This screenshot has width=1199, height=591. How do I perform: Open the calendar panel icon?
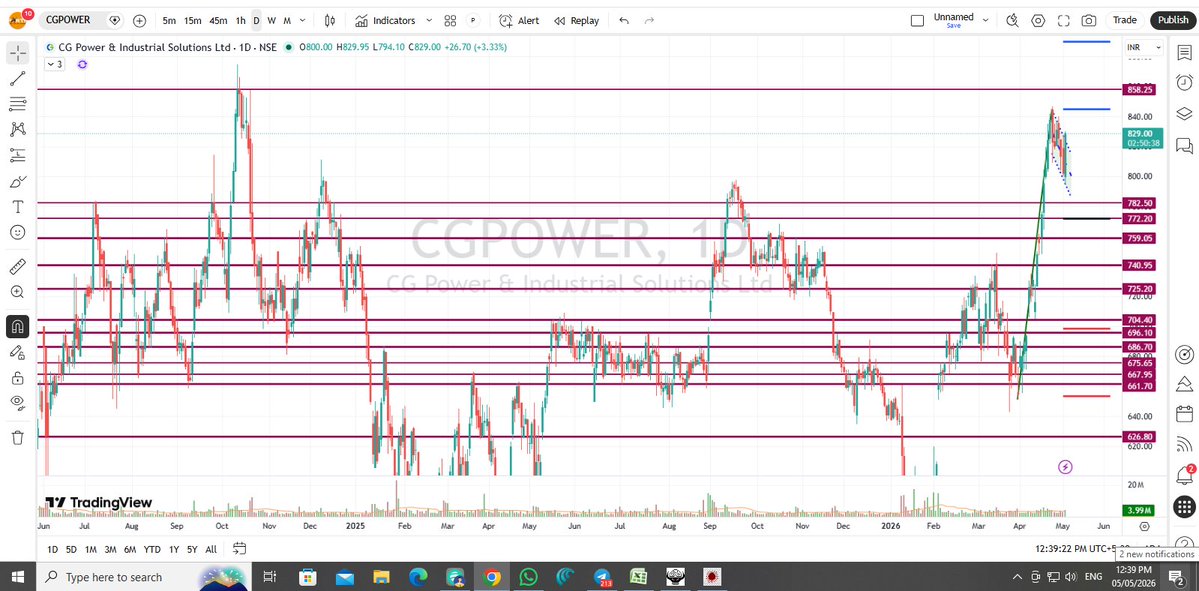(x=1184, y=414)
